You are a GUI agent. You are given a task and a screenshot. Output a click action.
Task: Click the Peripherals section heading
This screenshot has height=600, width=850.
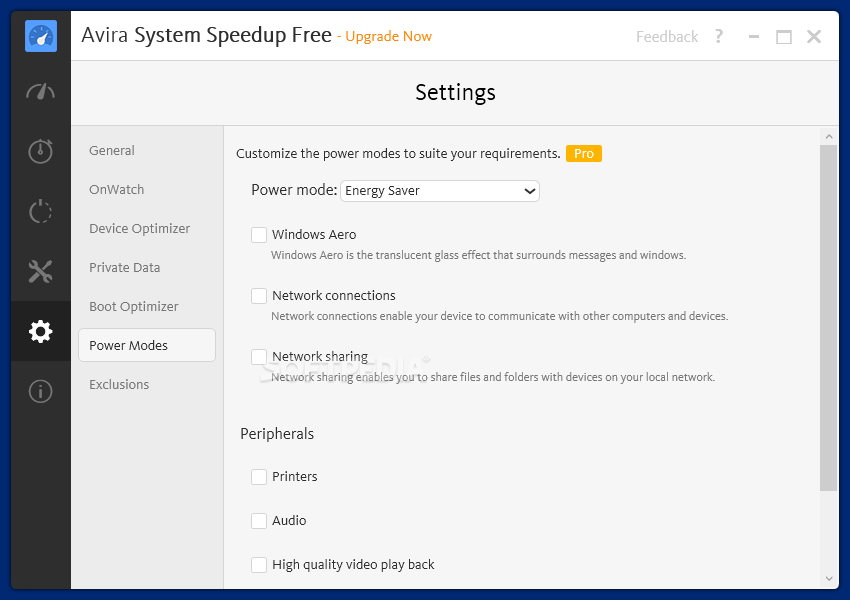(277, 434)
